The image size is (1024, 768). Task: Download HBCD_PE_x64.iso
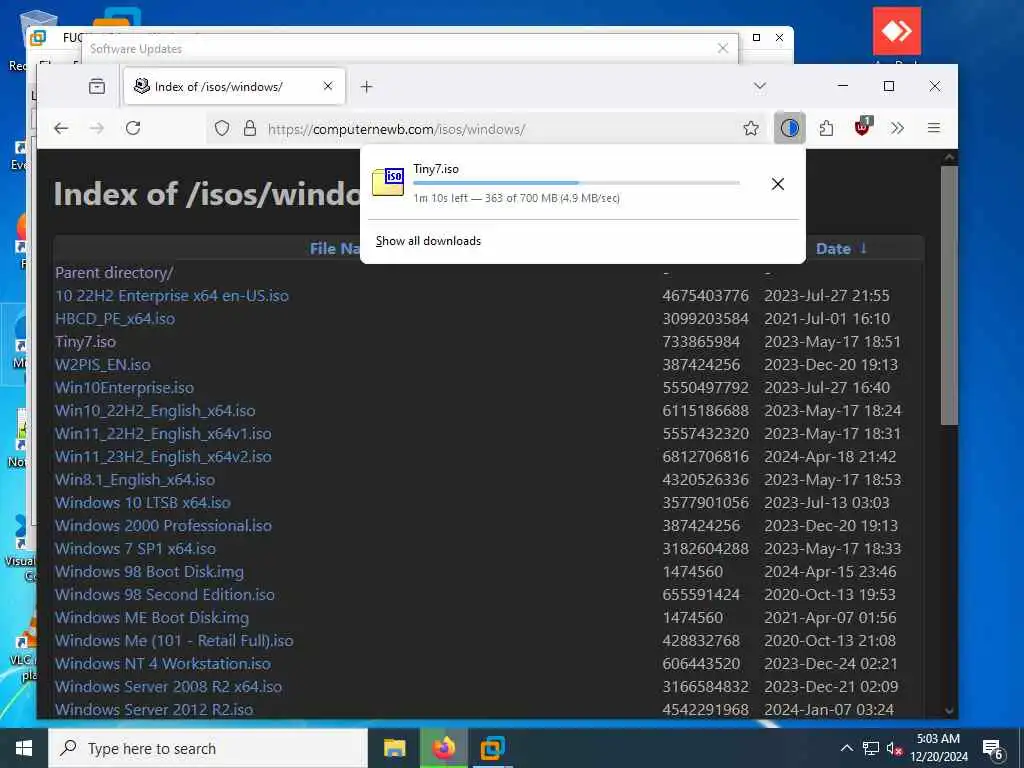click(115, 319)
